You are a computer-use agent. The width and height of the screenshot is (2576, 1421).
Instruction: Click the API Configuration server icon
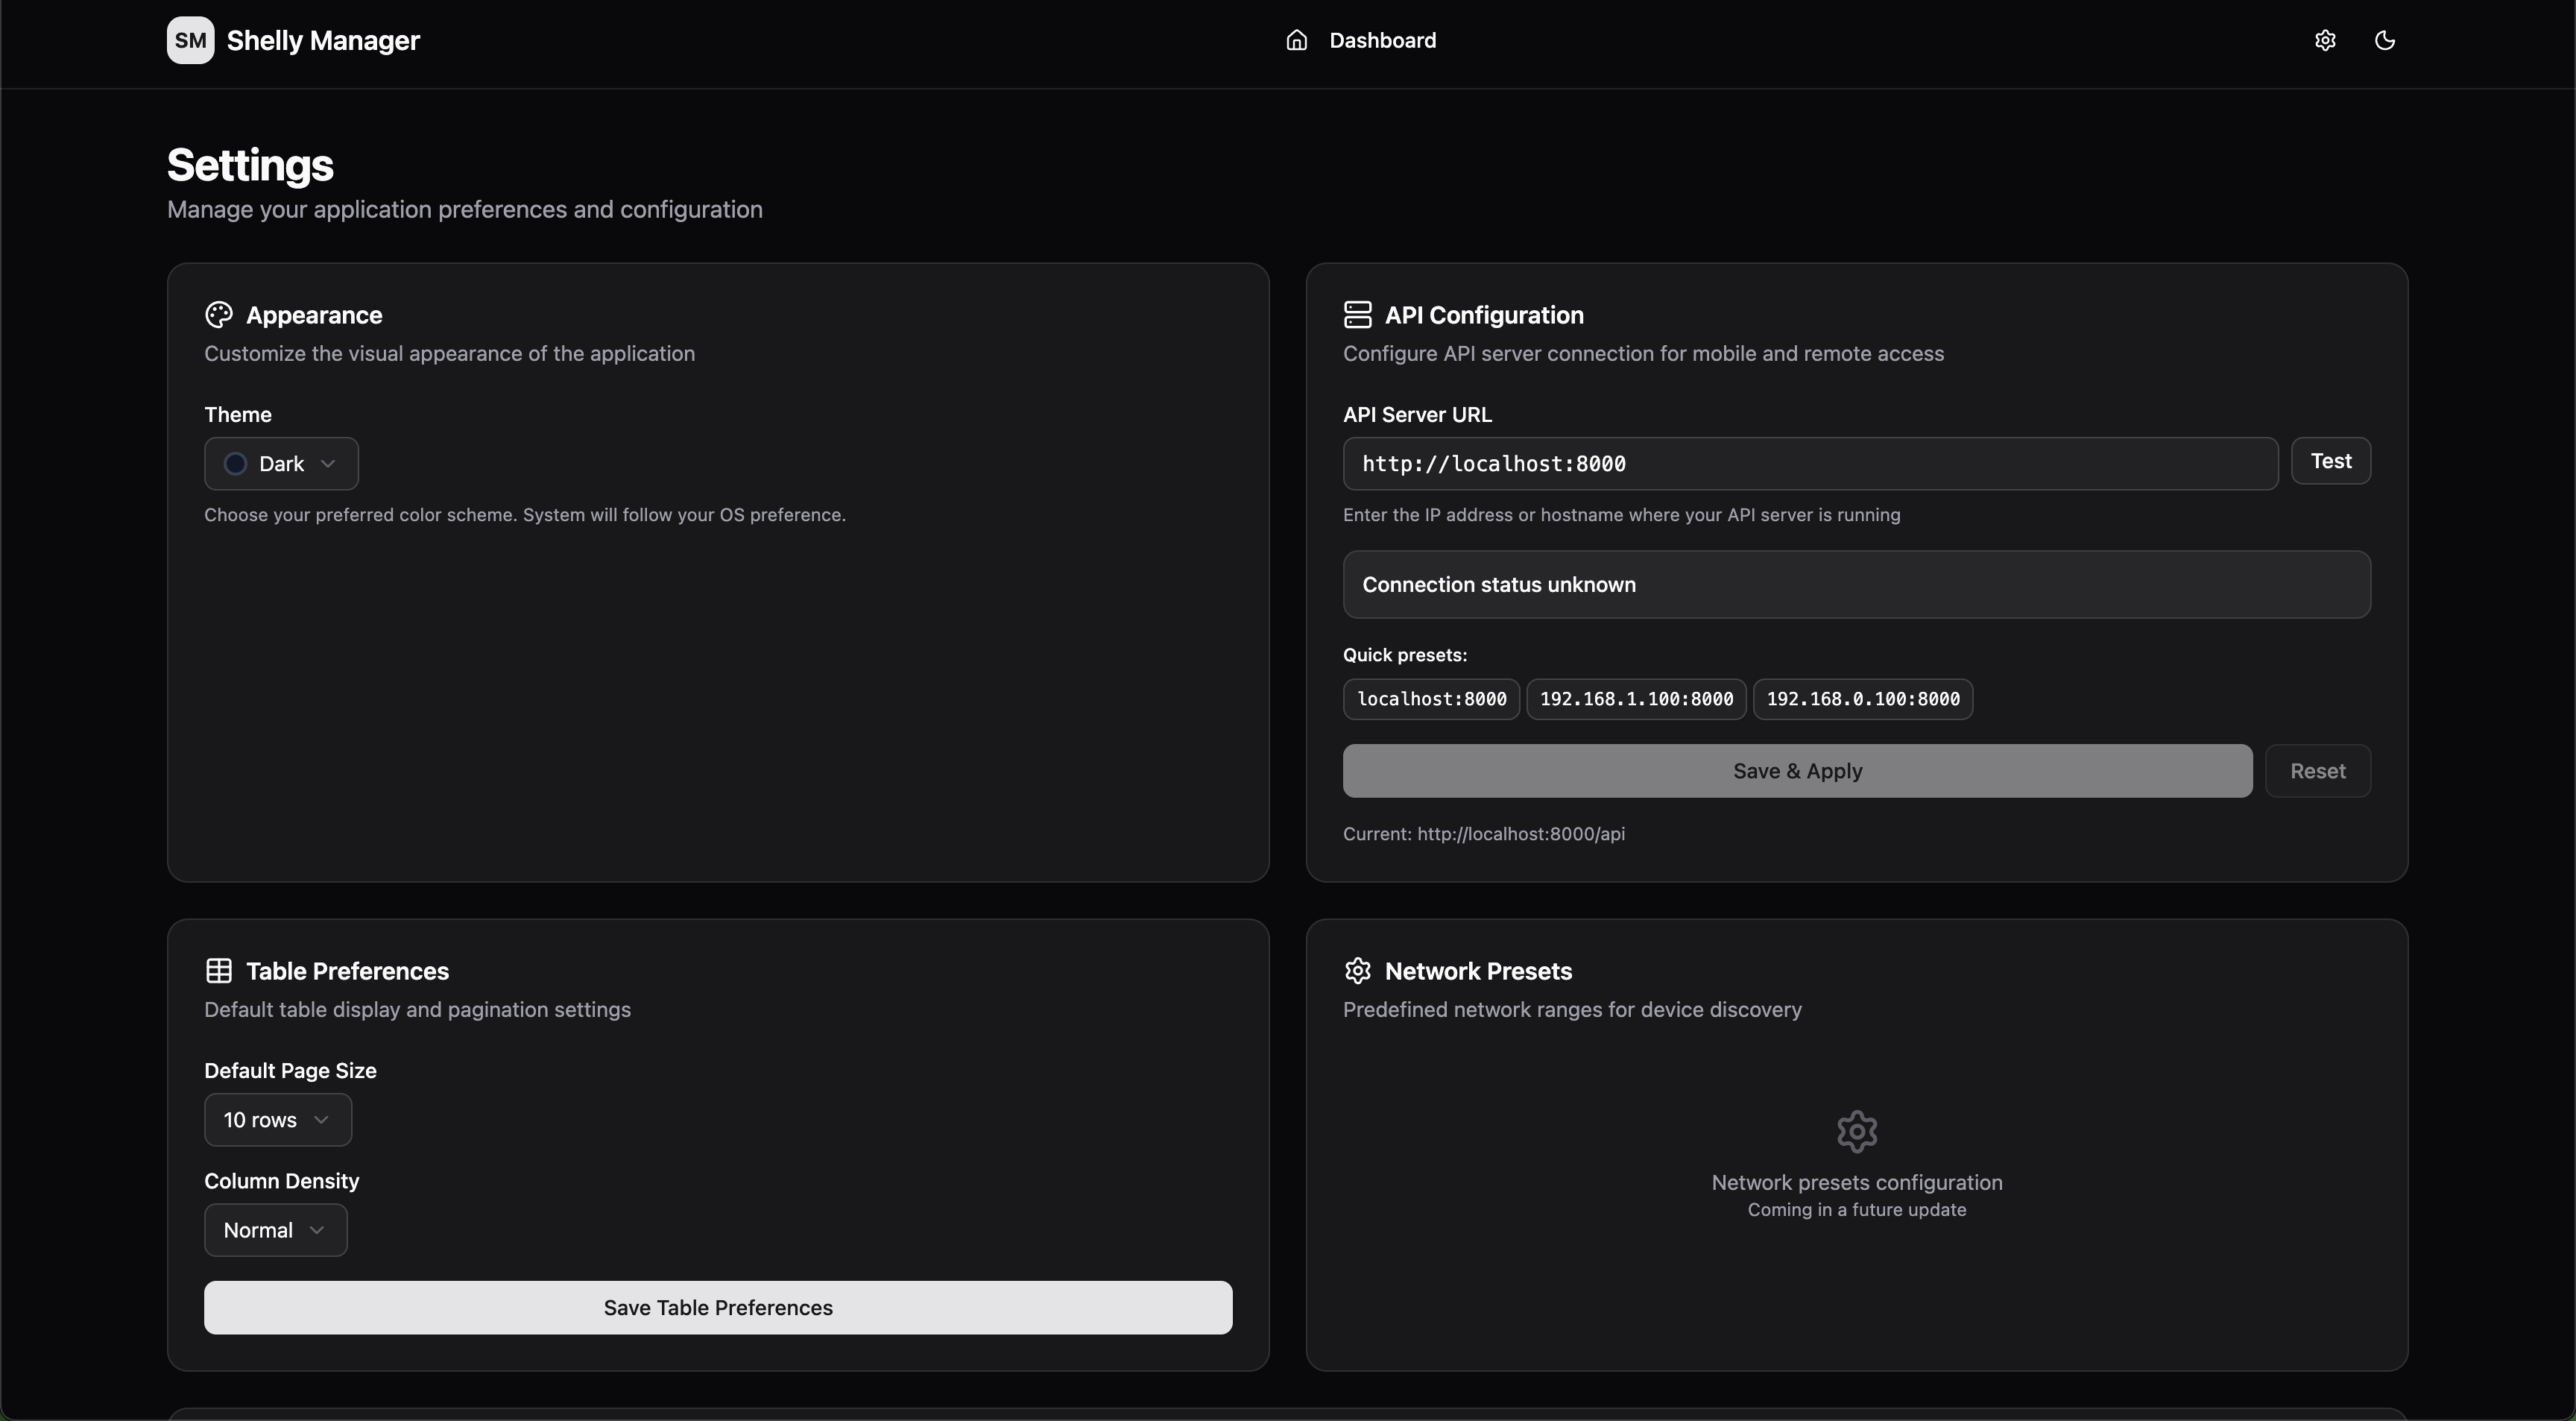pos(1357,315)
